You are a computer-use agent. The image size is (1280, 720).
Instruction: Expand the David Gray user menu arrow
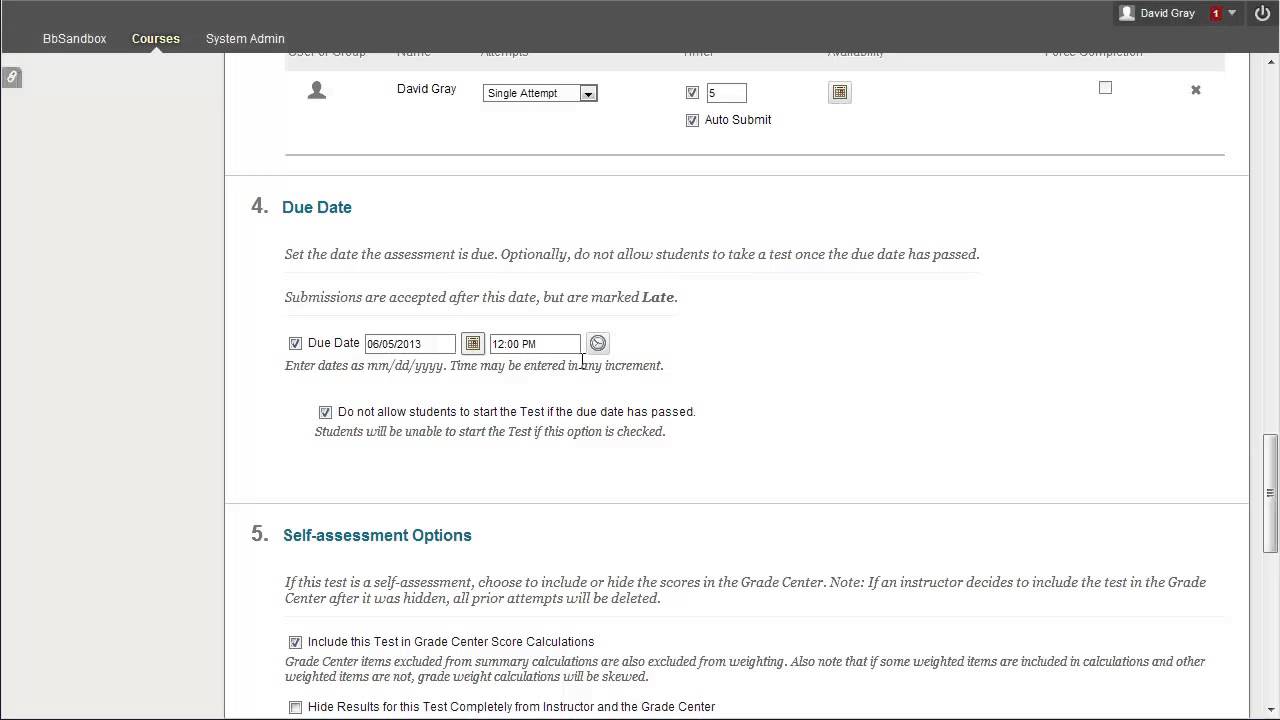pyautogui.click(x=1232, y=13)
